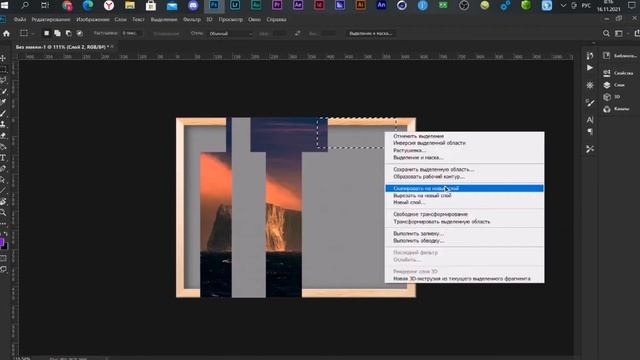
Task: Open Microsoft Edge from the taskbar
Action: (88, 6)
